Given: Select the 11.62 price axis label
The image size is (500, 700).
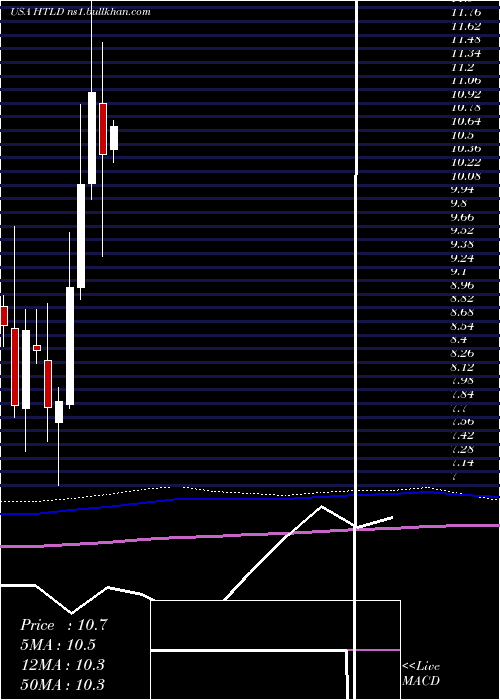Looking at the screenshot, I should point(466,26).
